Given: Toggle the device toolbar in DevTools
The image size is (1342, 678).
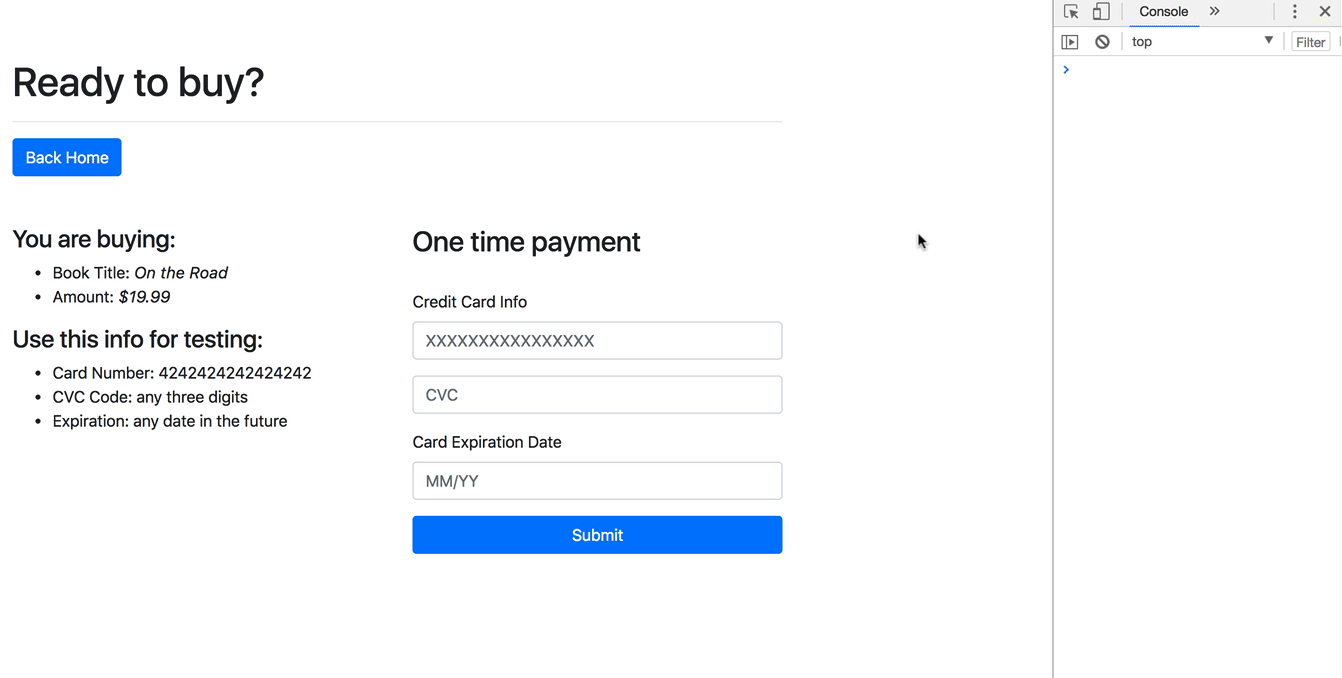Looking at the screenshot, I should tap(1100, 11).
